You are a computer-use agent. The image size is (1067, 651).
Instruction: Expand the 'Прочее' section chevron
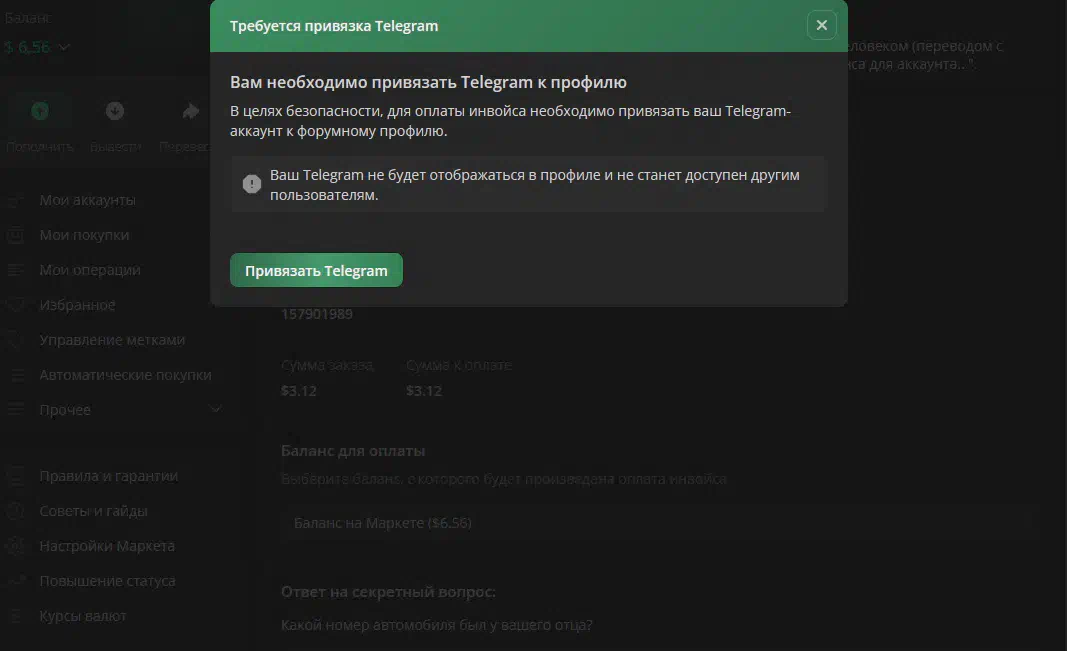(x=215, y=410)
